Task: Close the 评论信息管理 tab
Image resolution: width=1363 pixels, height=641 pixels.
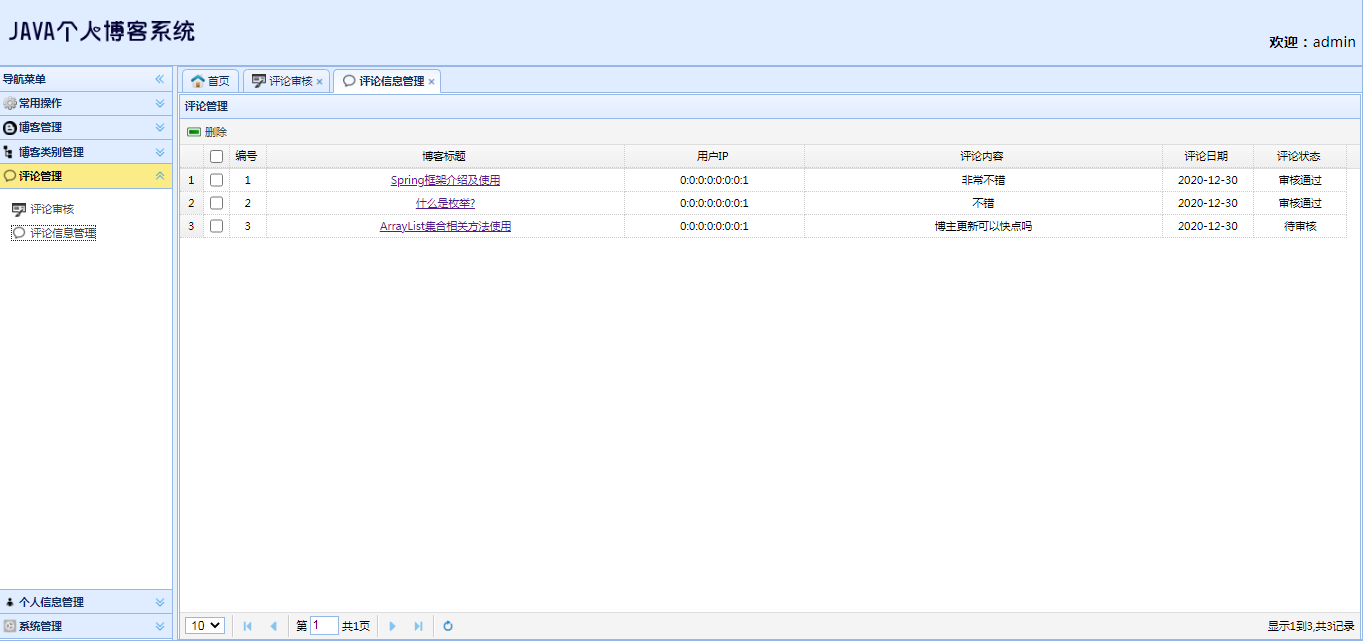Action: pos(431,82)
